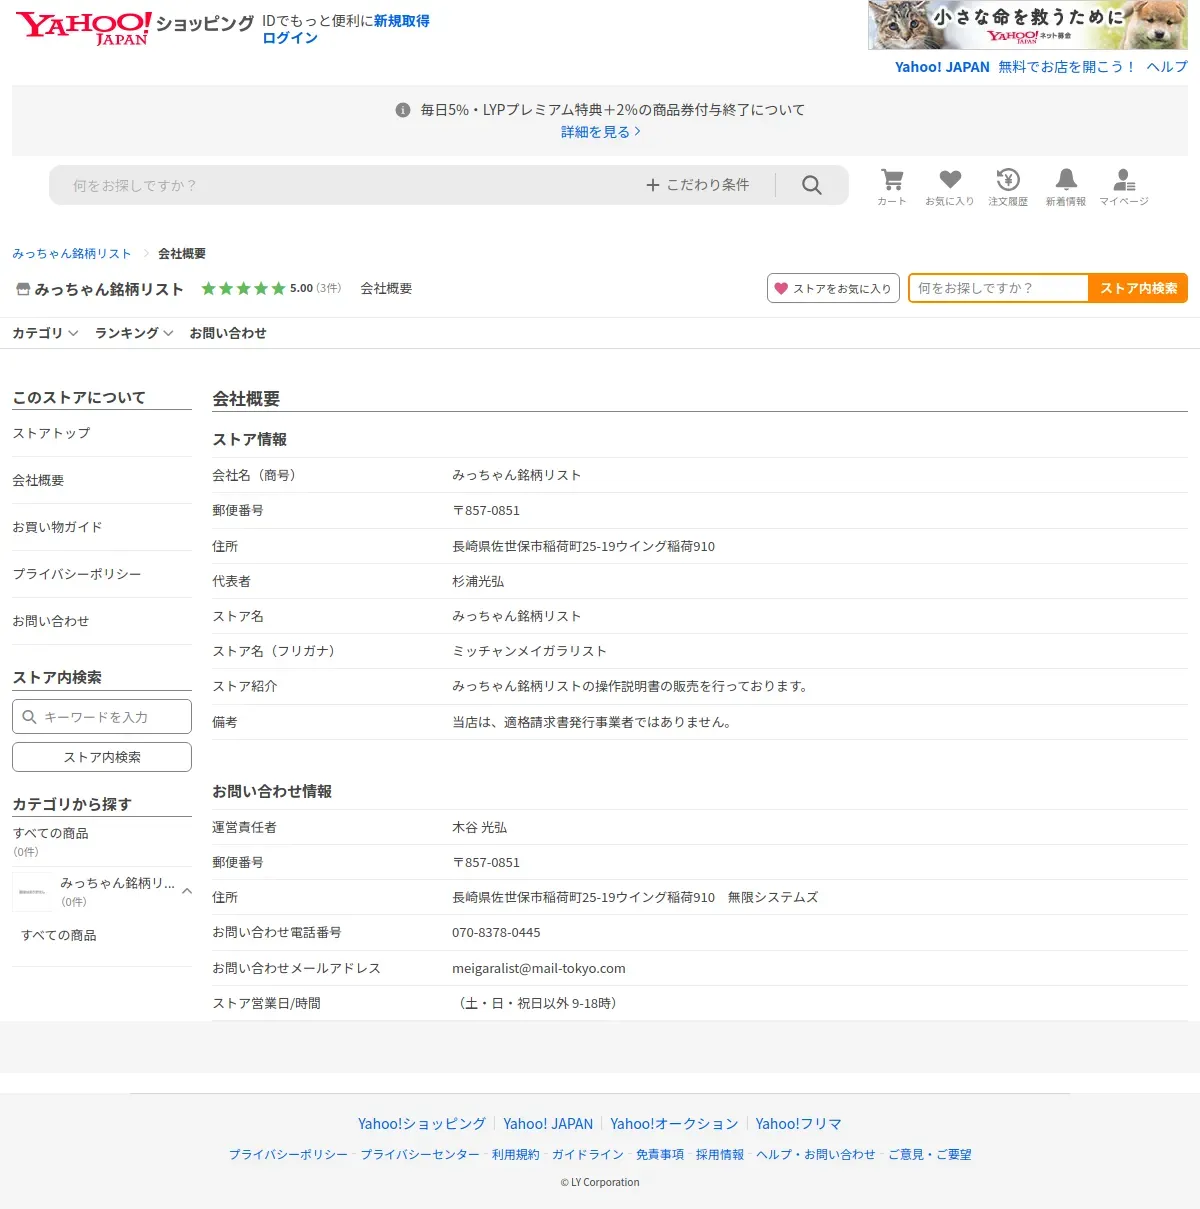The height and width of the screenshot is (1209, 1200).
Task: Click the orange ストア内検索 button
Action: coord(1138,288)
